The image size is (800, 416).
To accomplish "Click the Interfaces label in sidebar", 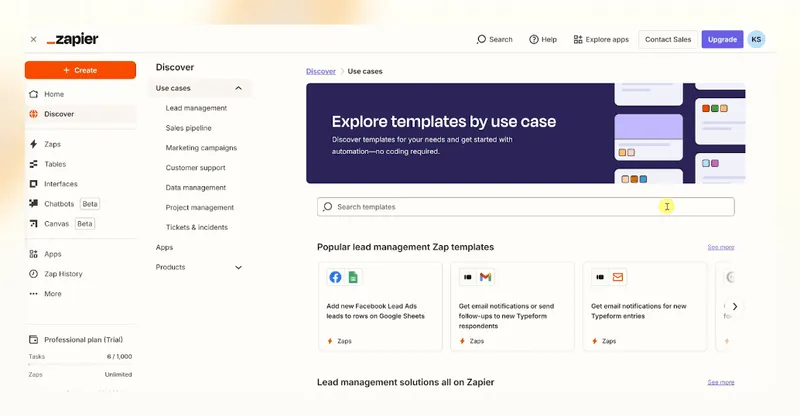I will tap(61, 184).
